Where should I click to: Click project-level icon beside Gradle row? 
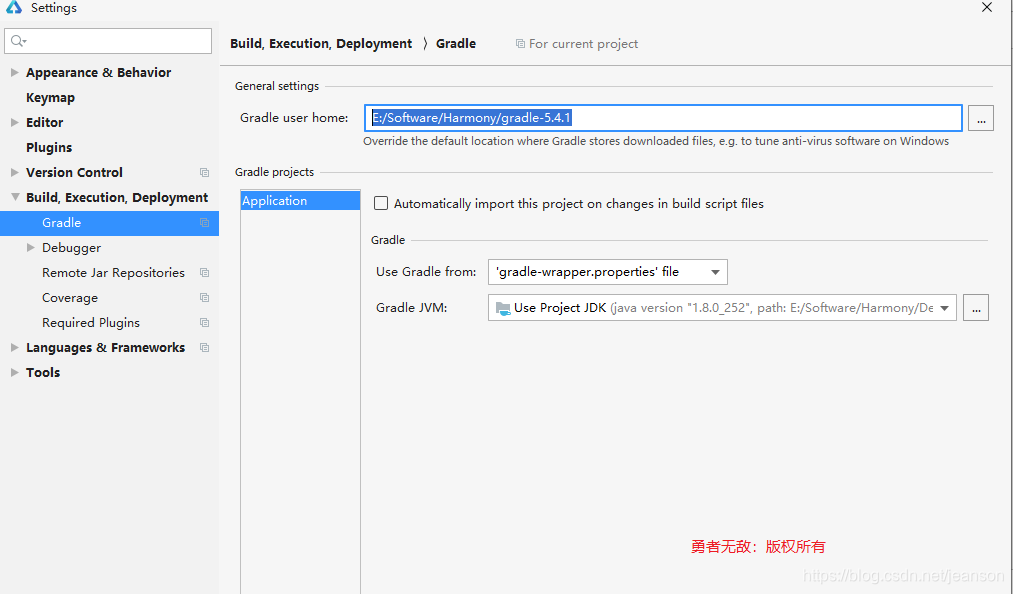(x=204, y=222)
